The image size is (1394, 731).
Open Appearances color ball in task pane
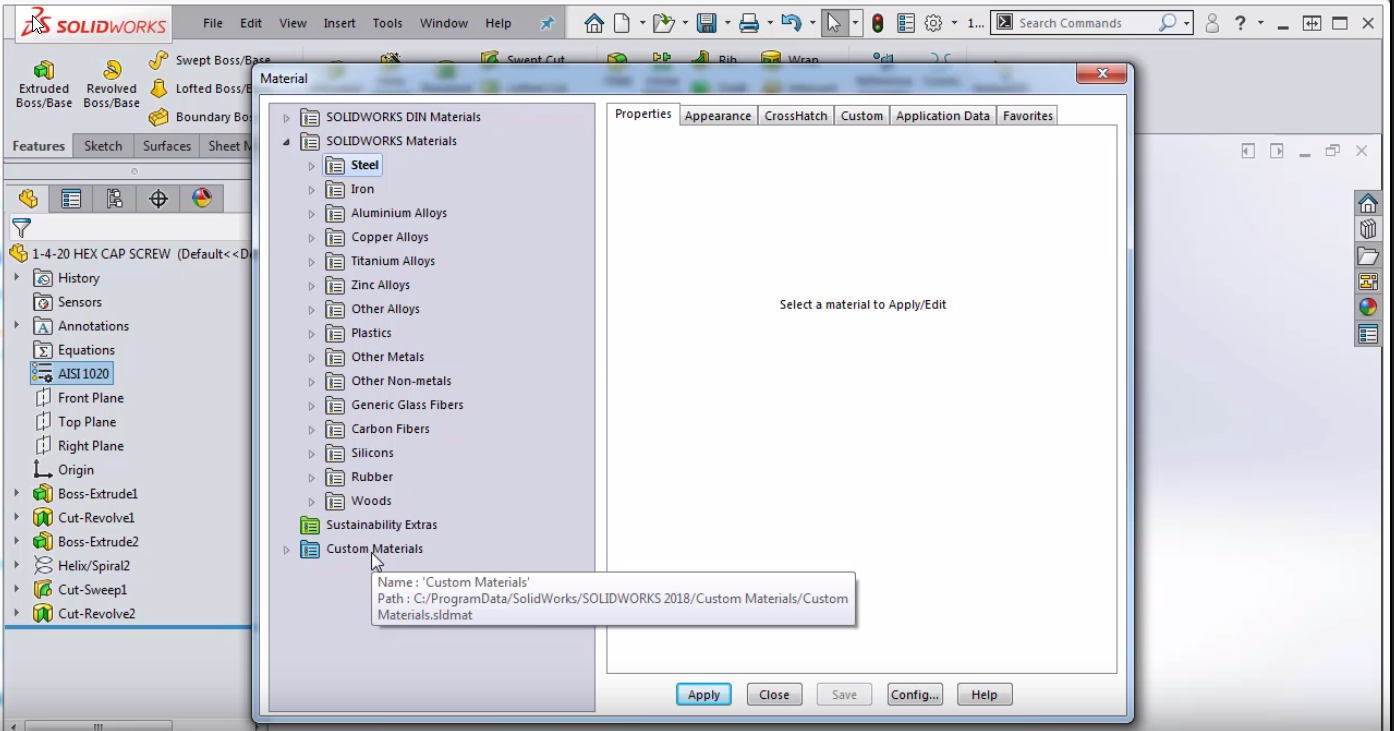click(x=1368, y=308)
